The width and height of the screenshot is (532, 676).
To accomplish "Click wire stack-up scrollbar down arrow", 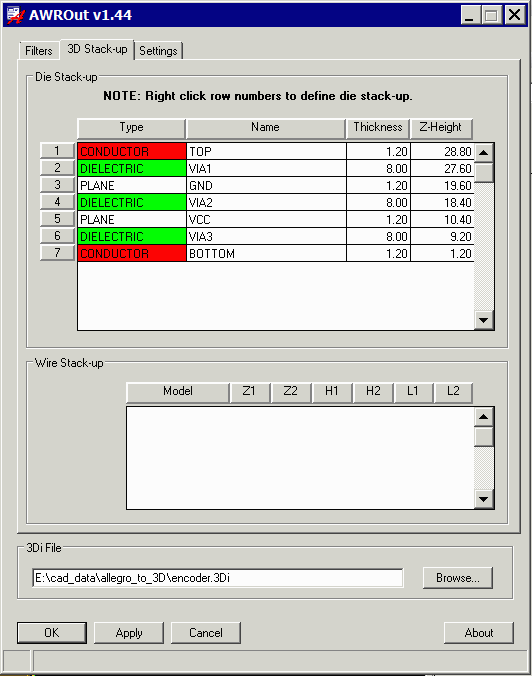I will click(484, 499).
